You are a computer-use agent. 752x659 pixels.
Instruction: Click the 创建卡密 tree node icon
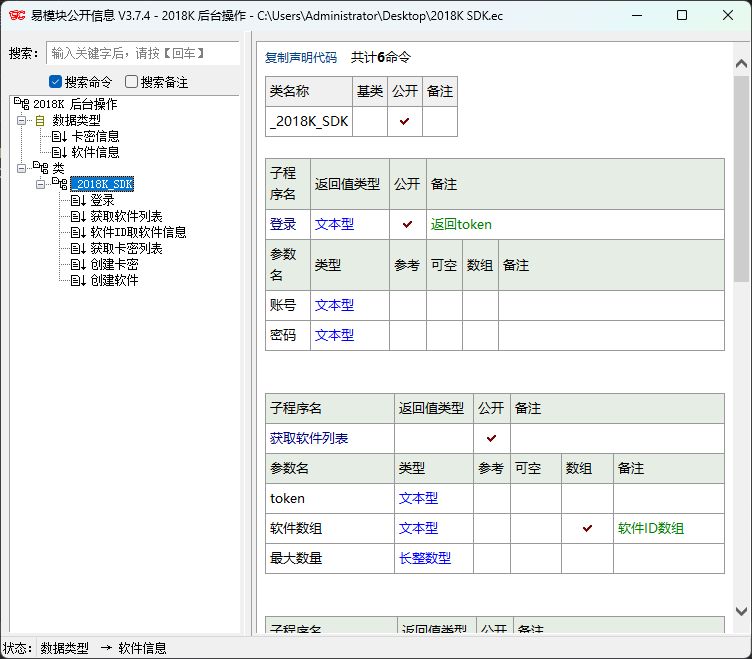(78, 264)
